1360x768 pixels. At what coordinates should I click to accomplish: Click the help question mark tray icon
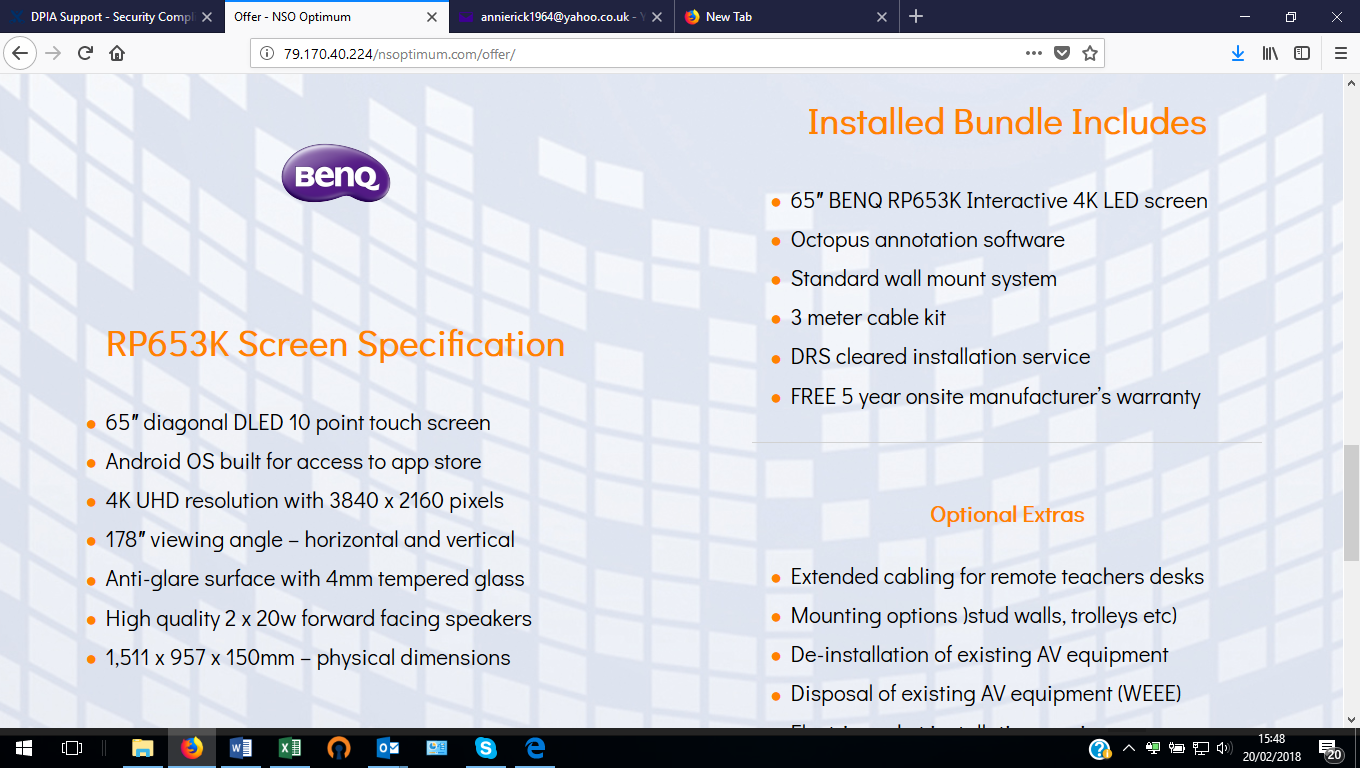coord(1100,749)
